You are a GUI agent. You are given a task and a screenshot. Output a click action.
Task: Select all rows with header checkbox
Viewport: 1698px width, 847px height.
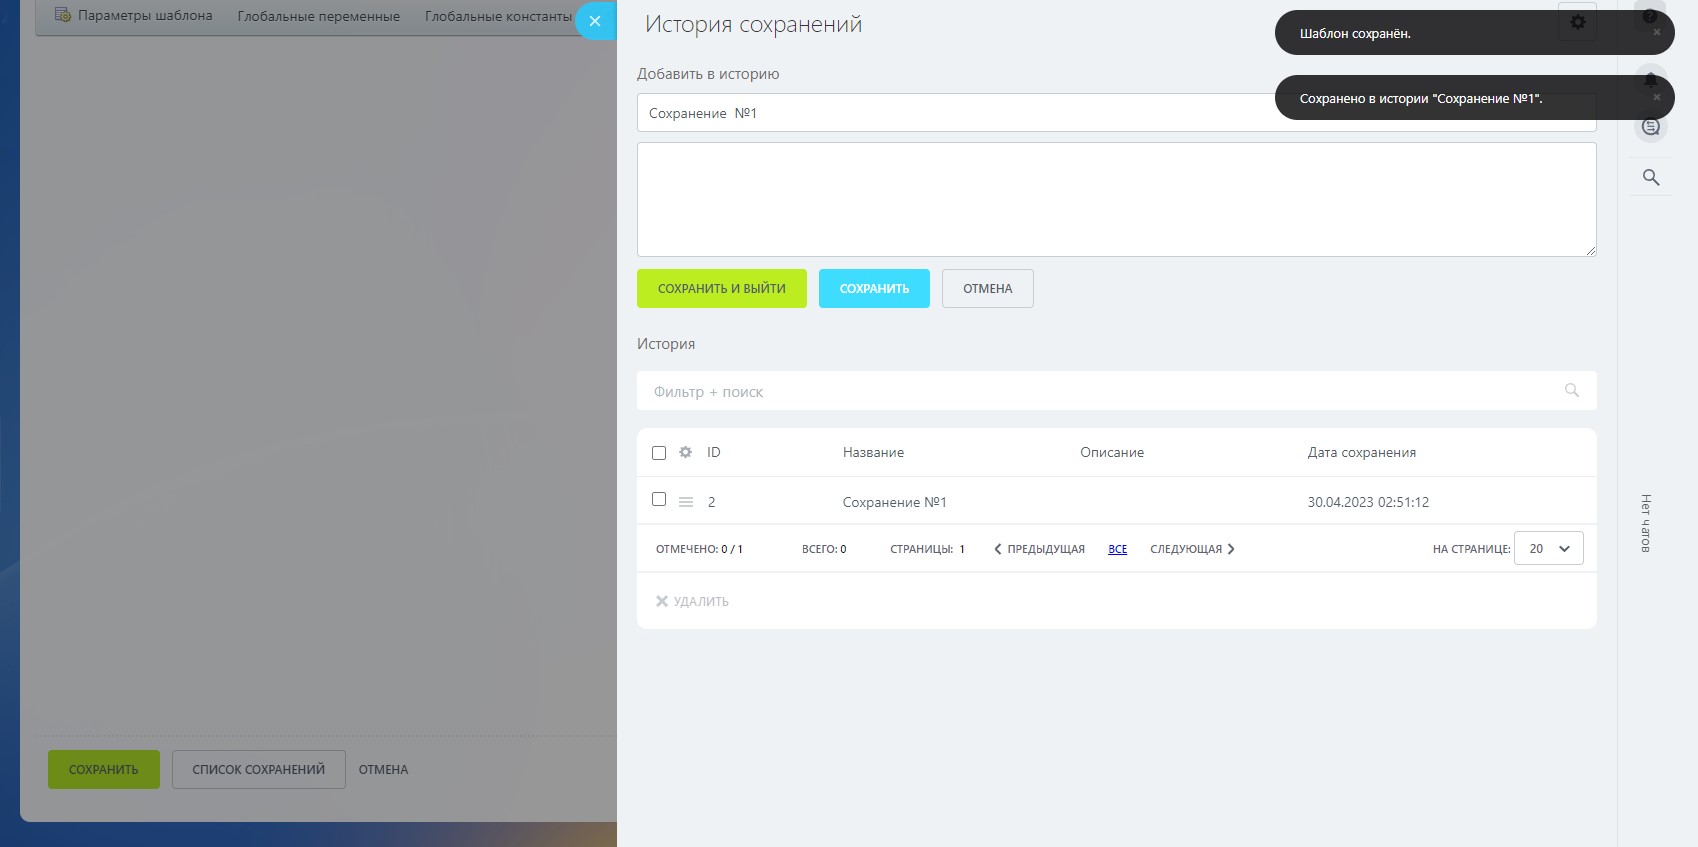(659, 453)
